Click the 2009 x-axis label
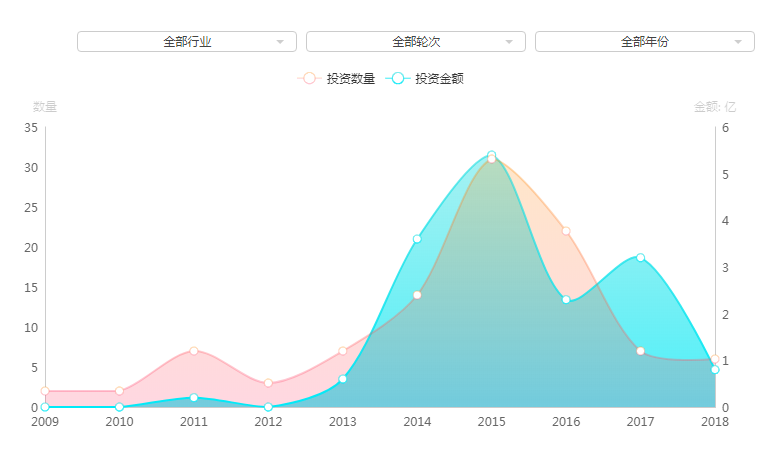The image size is (777, 458). click(45, 422)
